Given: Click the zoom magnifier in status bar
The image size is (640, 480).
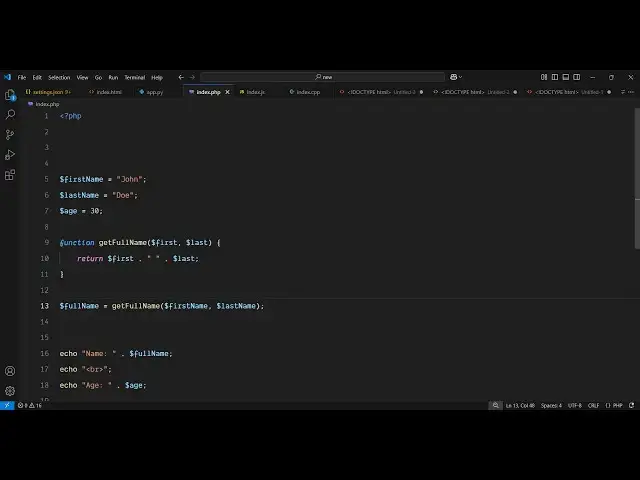Looking at the screenshot, I should tap(496, 405).
